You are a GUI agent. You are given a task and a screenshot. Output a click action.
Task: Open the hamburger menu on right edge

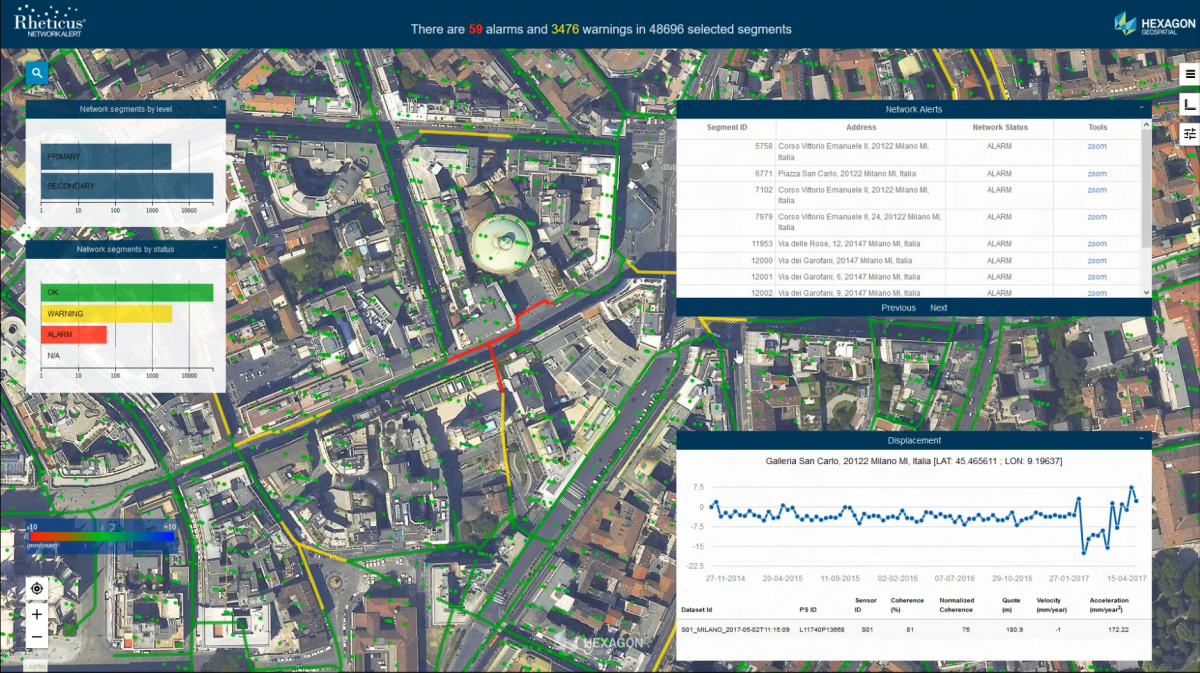[1189, 75]
